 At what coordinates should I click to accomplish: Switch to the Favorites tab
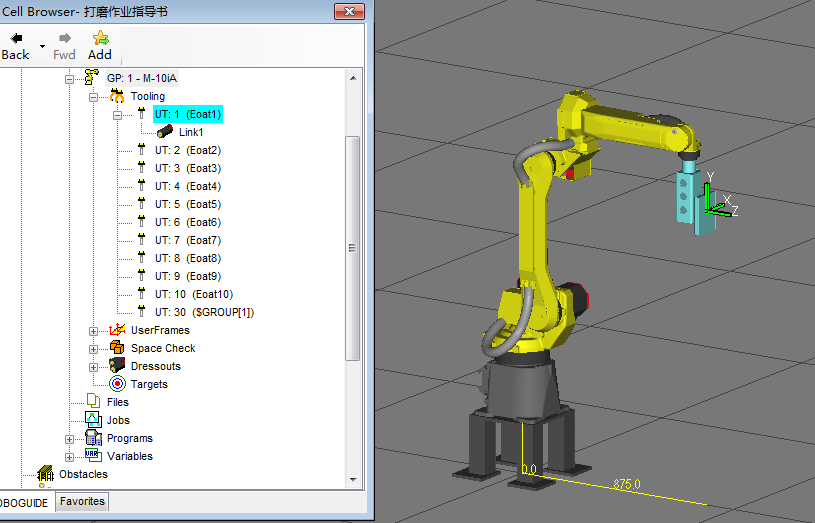tap(81, 502)
